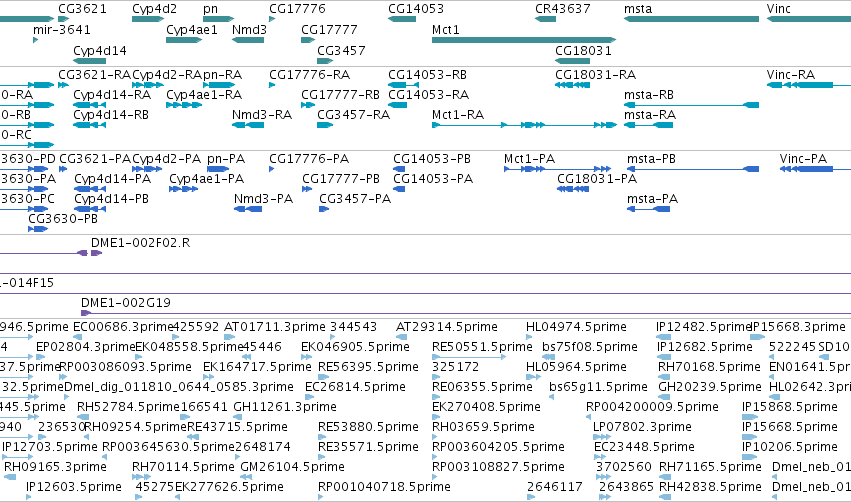Click the Mct1-RA spliced transcript glyph
851x502 pixels.
524,125
